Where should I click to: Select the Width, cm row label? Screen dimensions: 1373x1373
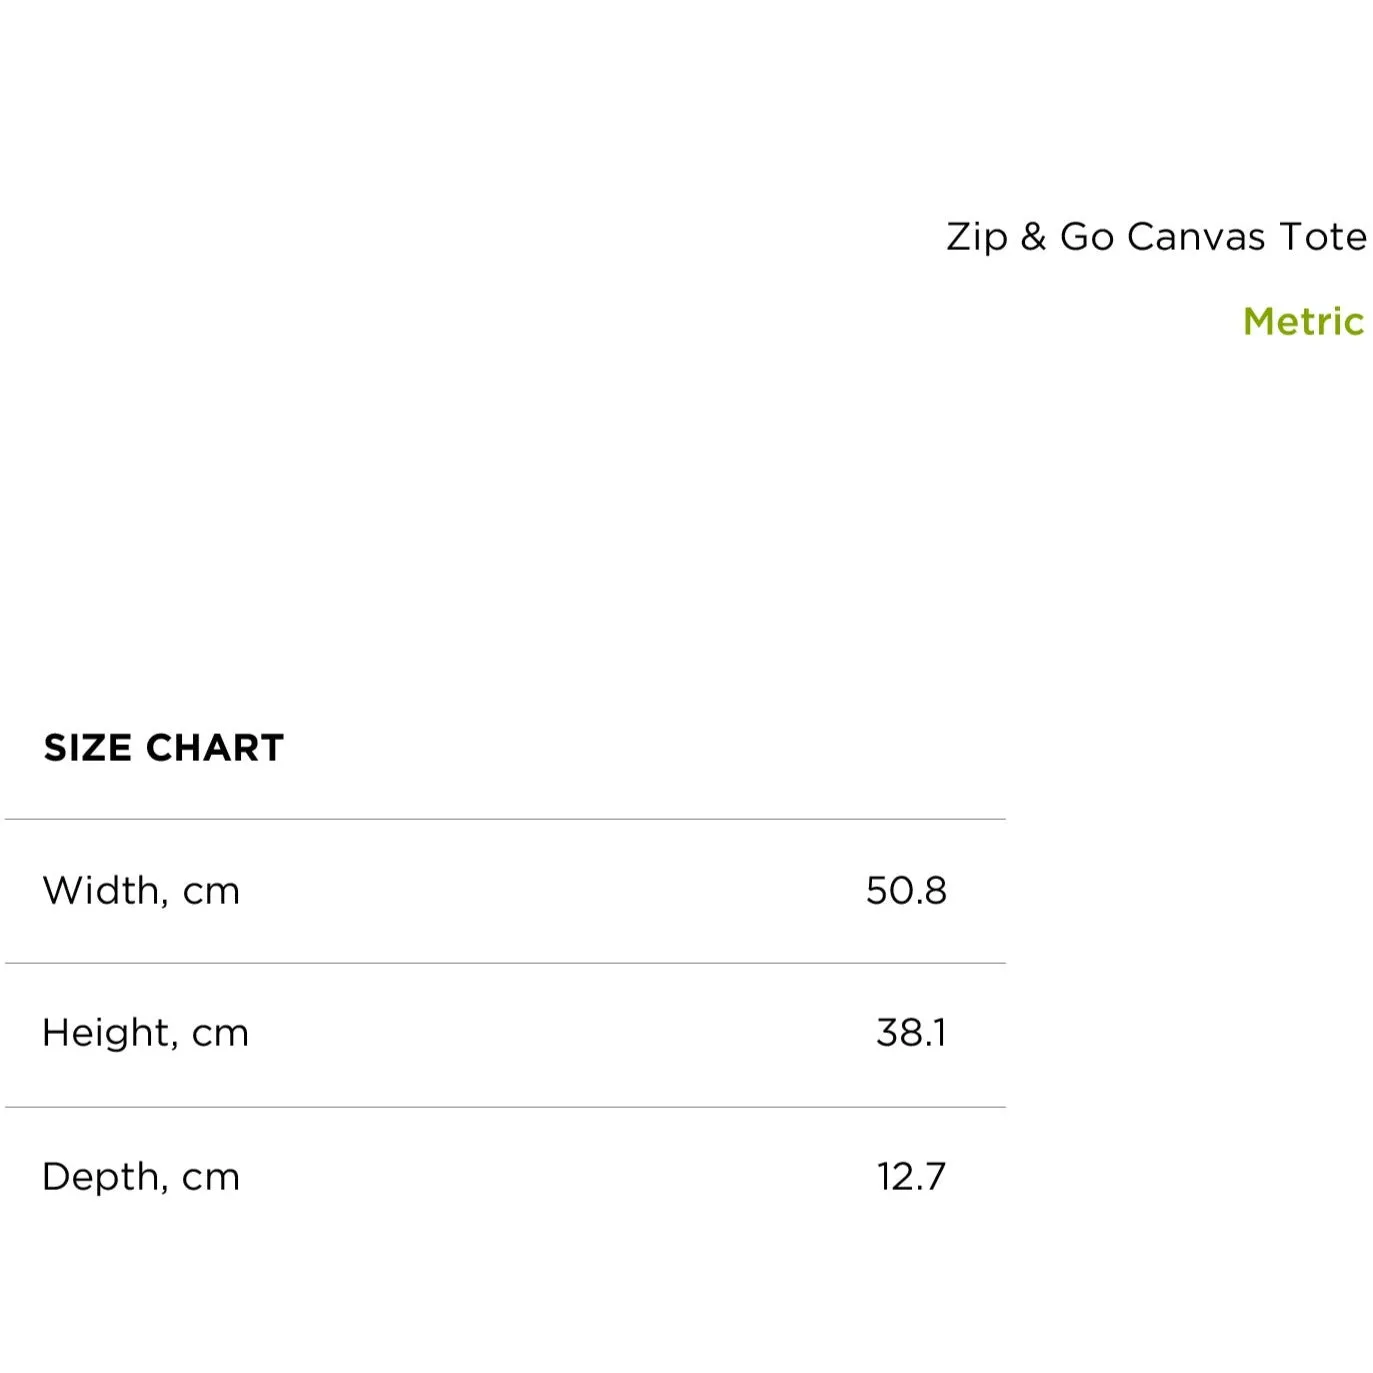(141, 890)
